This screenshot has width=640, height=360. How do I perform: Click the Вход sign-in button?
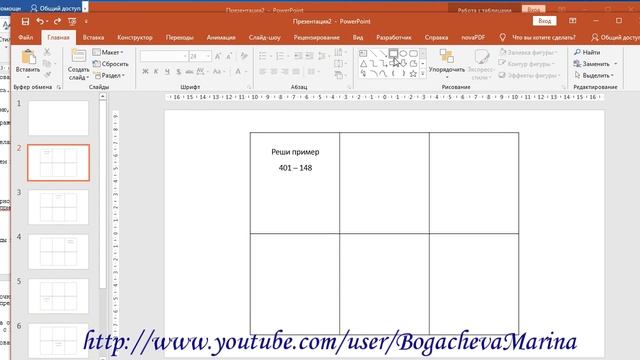point(544,21)
